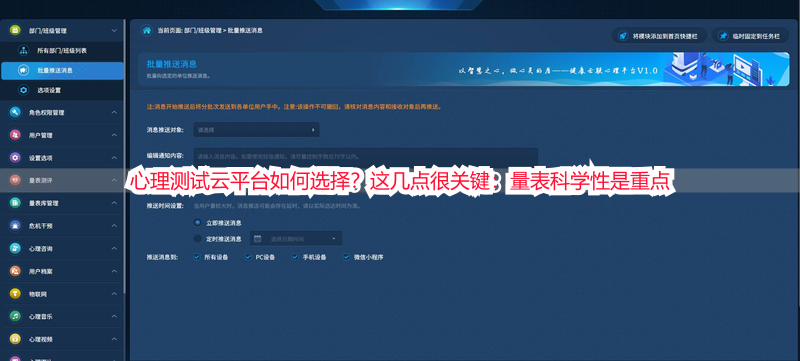This screenshot has width=800, height=361.
Task: Click the 心理视频 video icon
Action: (15, 339)
